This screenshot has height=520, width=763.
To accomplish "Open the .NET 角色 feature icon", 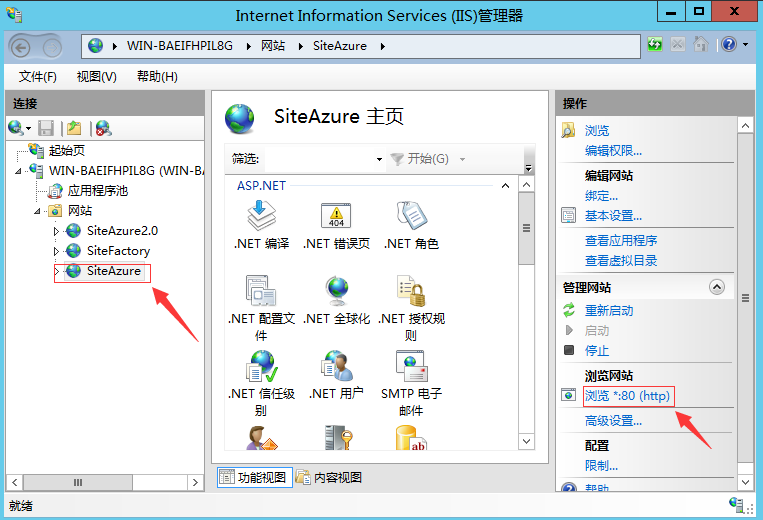I will pyautogui.click(x=411, y=215).
